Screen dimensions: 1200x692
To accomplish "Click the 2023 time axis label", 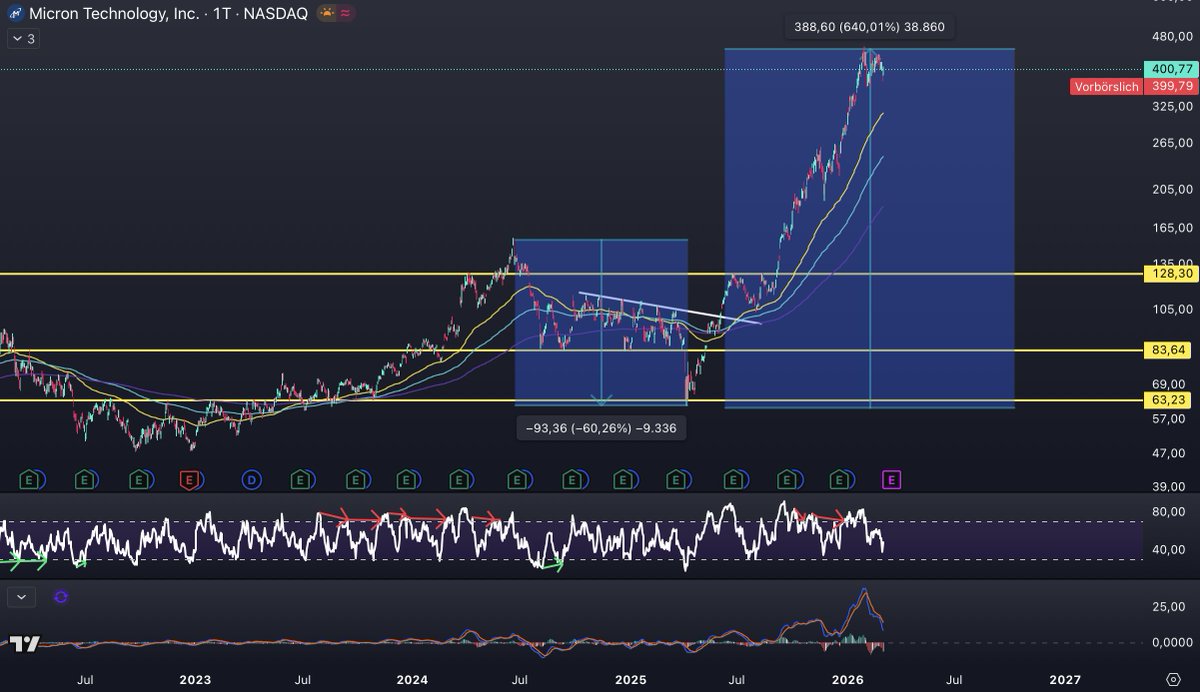I will click(x=195, y=680).
